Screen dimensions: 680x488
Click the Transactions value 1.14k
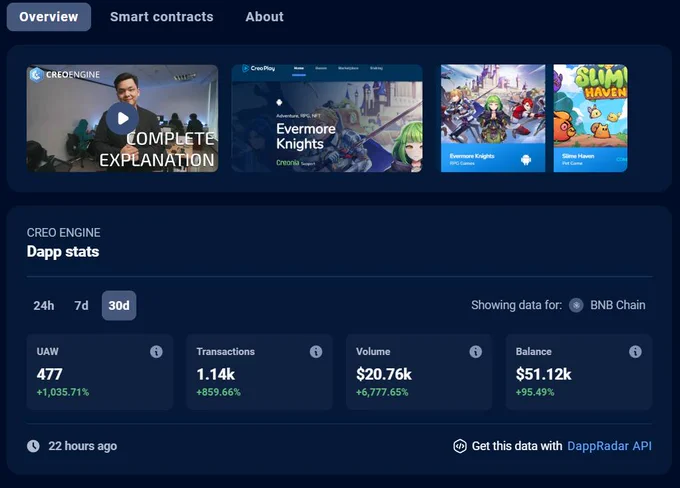pos(216,374)
